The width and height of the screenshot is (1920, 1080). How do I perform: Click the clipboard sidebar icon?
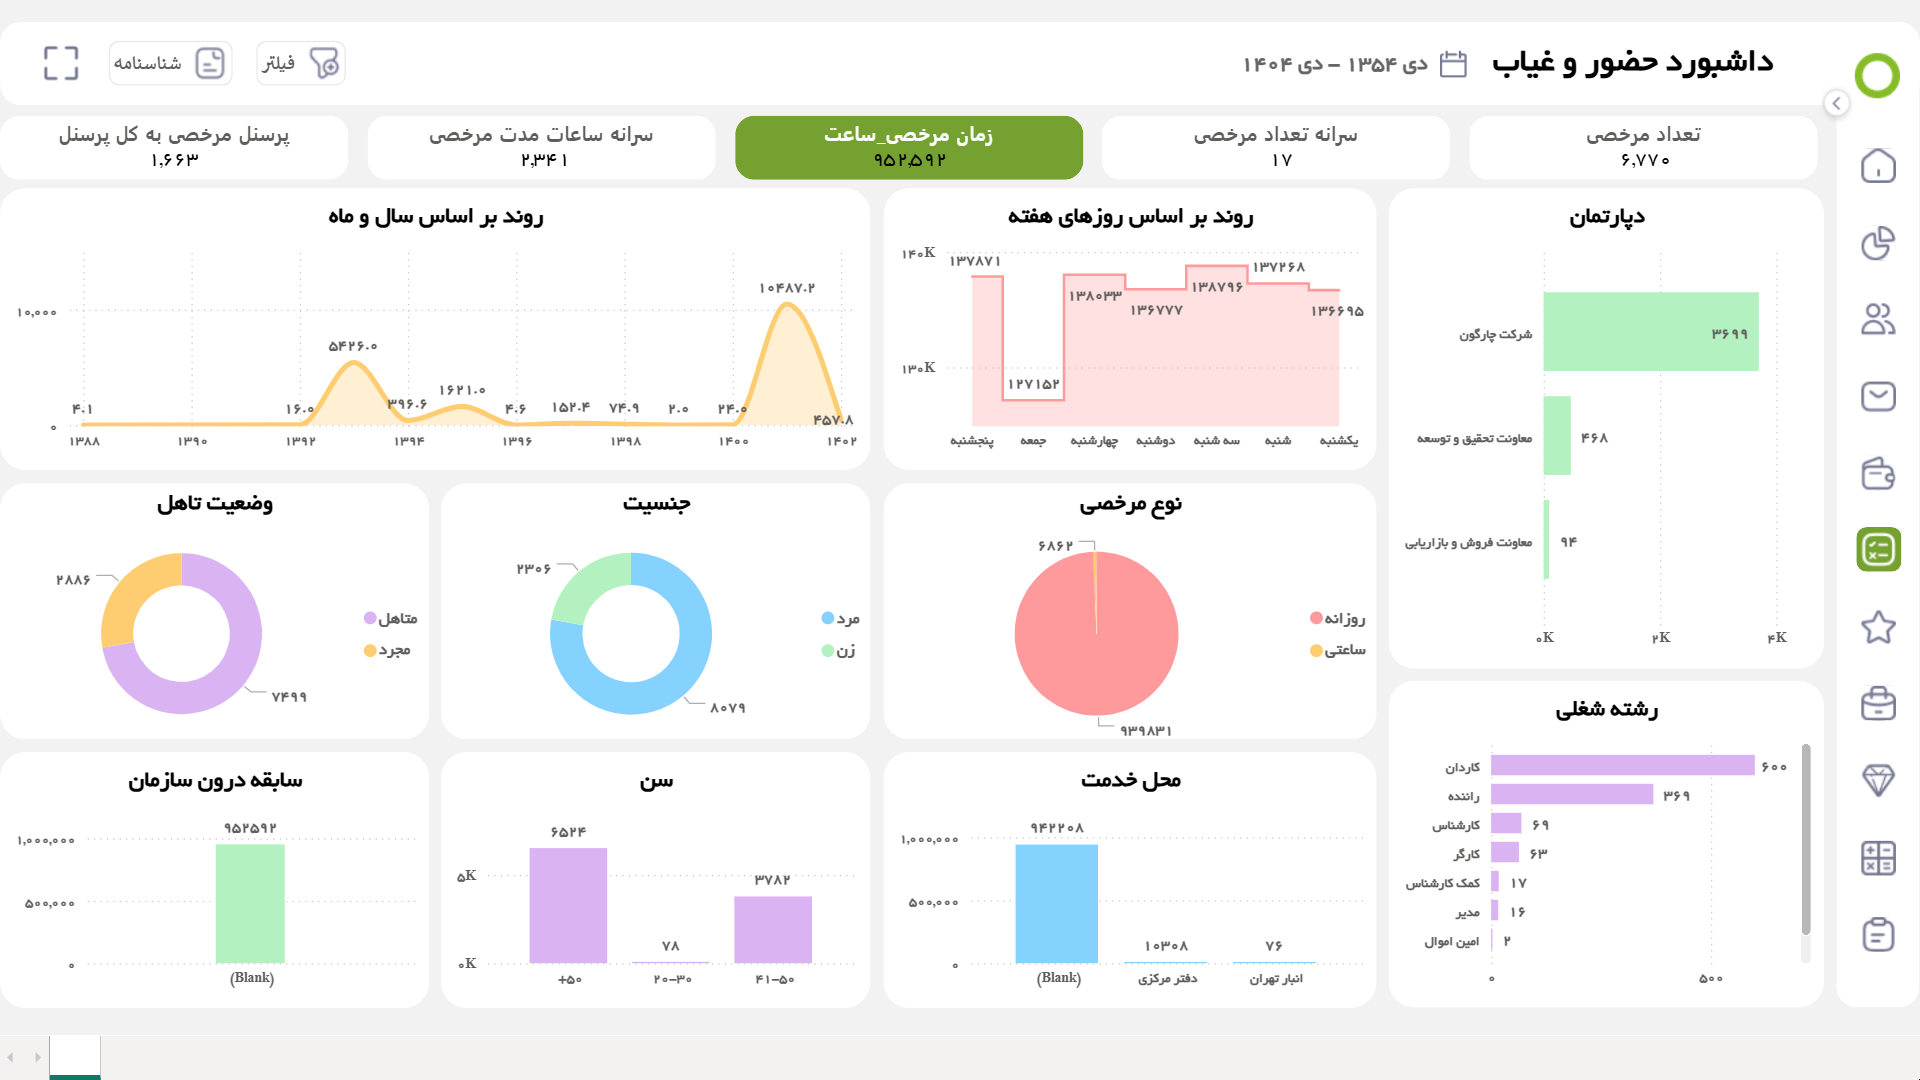pos(1877,934)
